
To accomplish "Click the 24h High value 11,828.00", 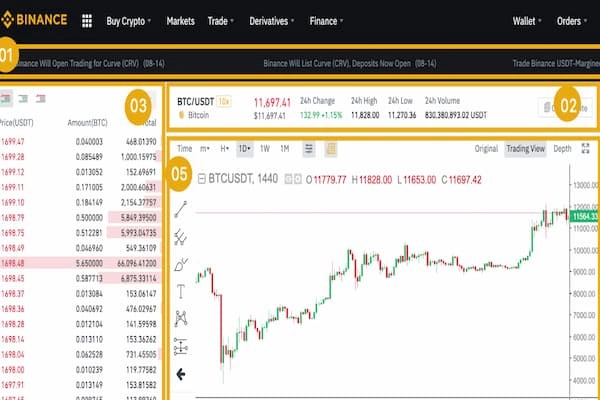I will [365, 115].
